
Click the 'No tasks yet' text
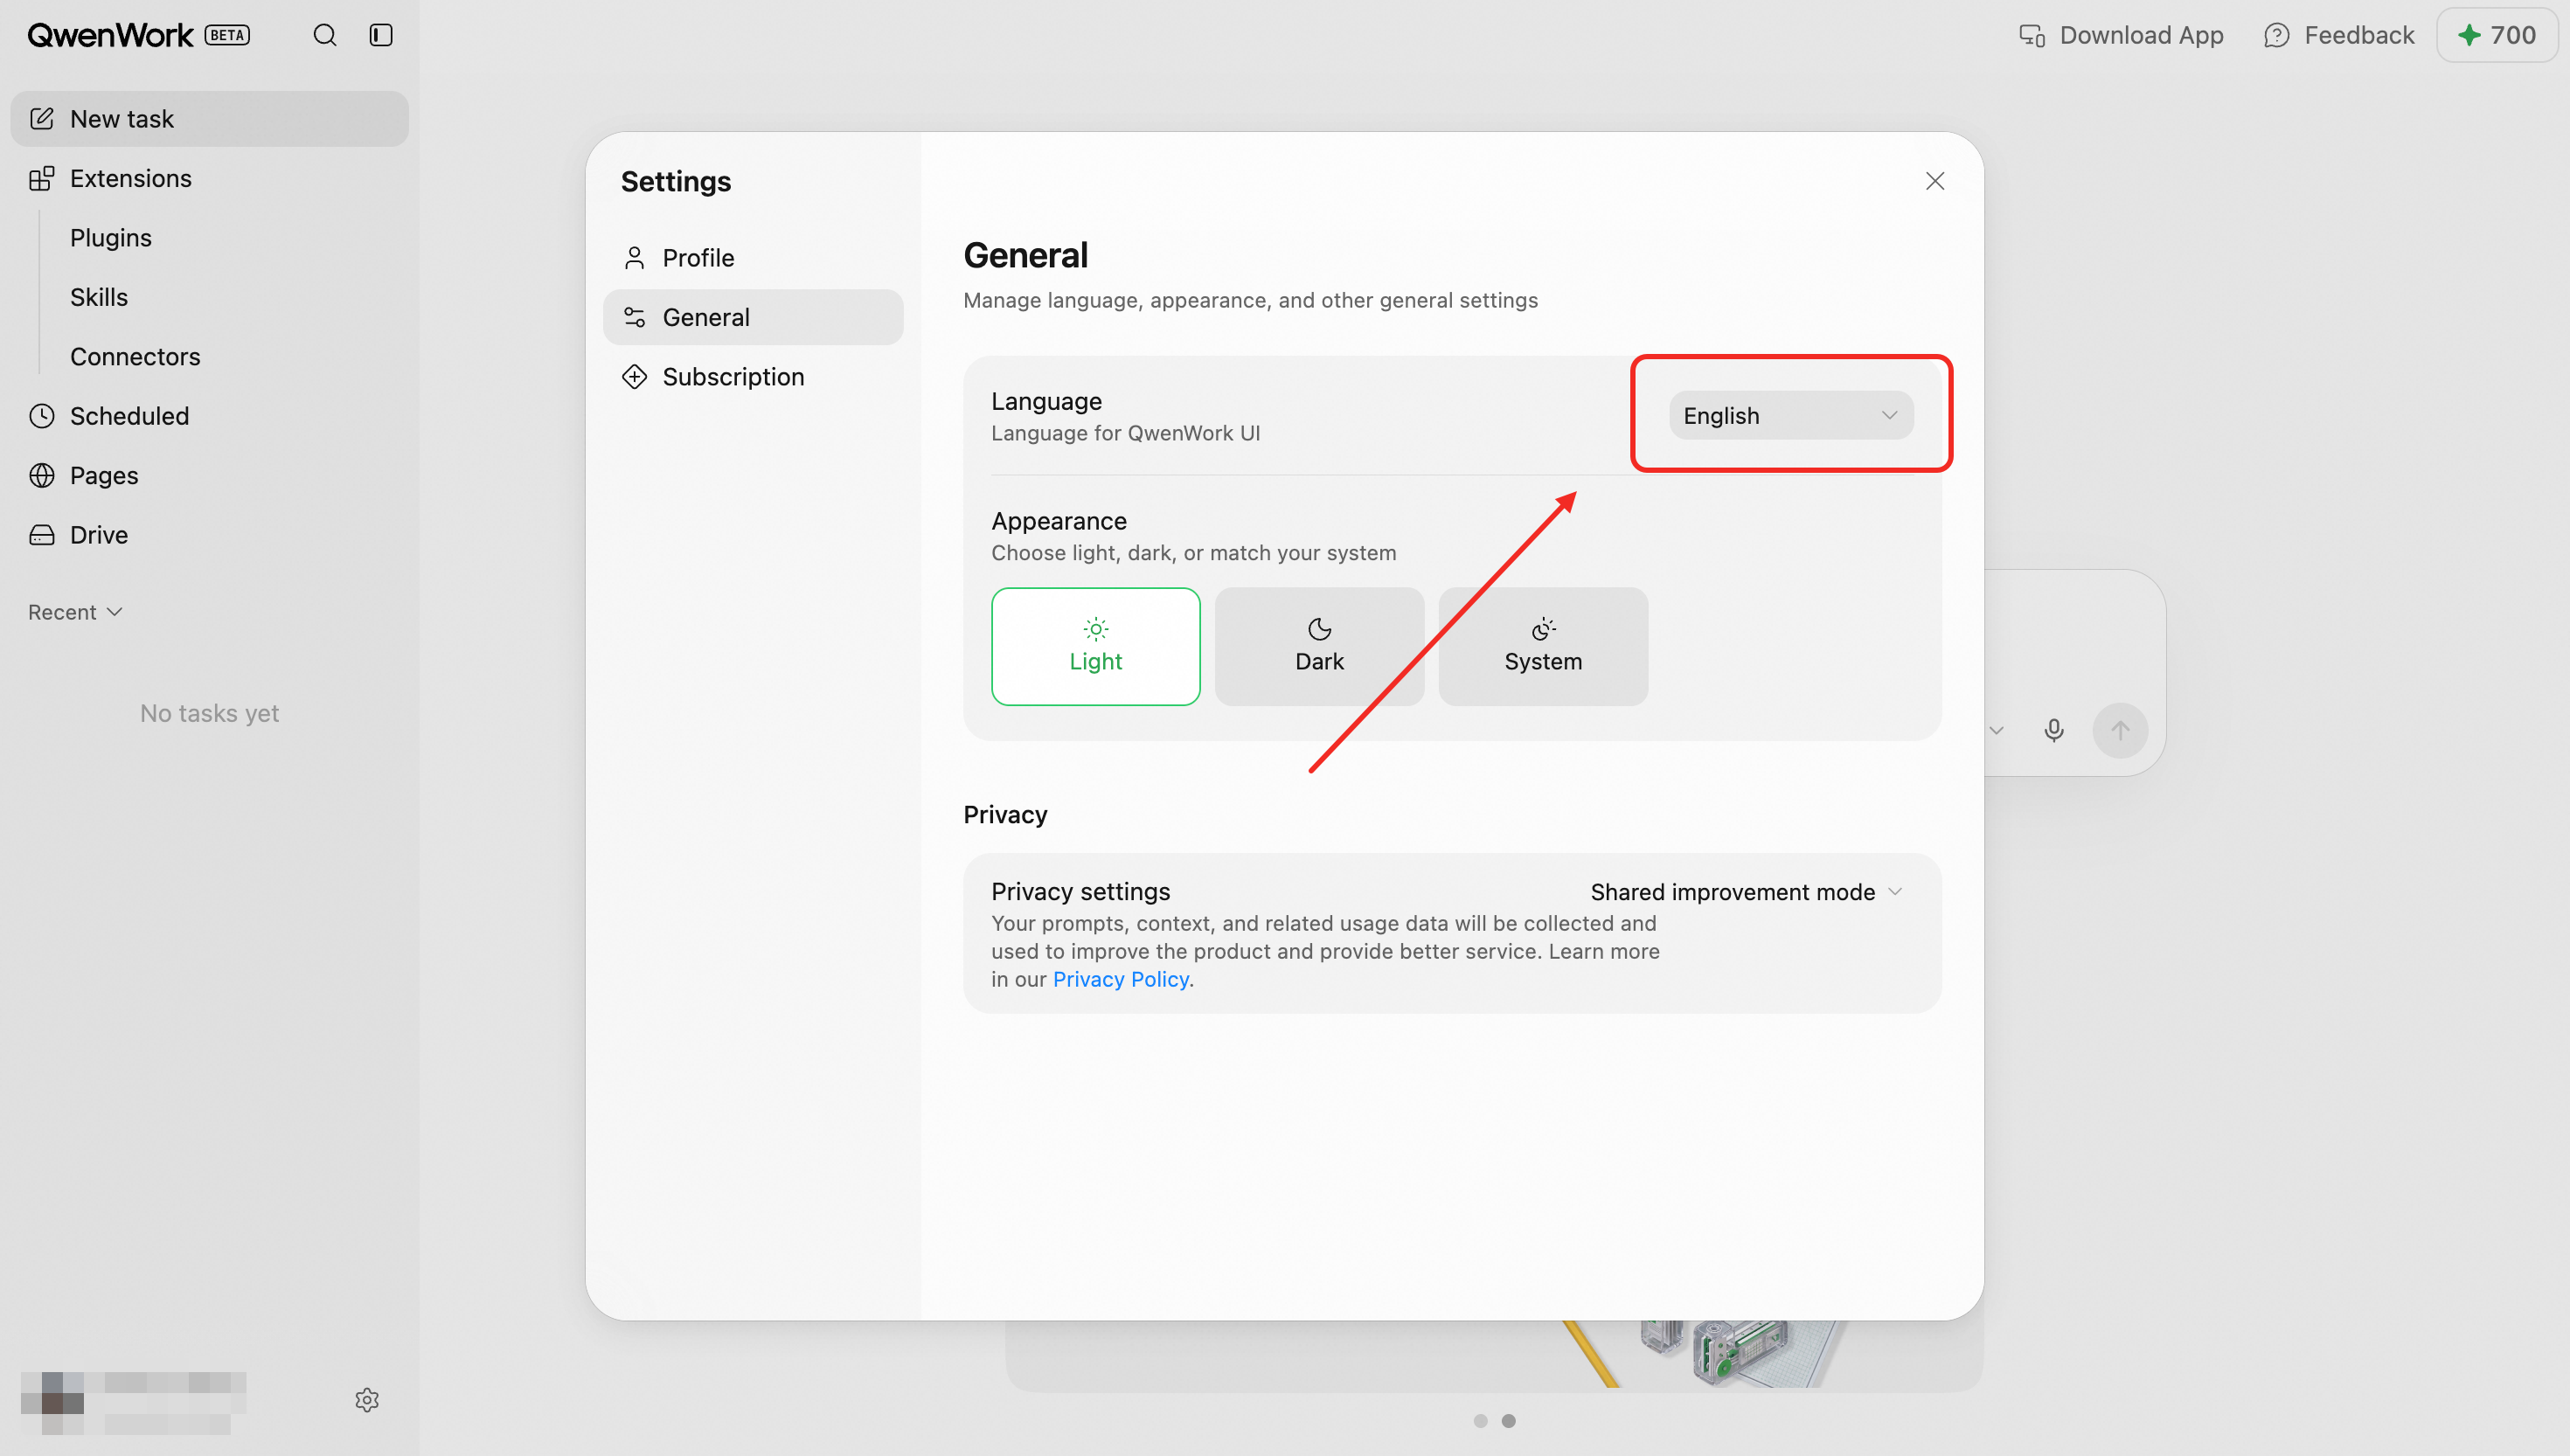point(209,713)
